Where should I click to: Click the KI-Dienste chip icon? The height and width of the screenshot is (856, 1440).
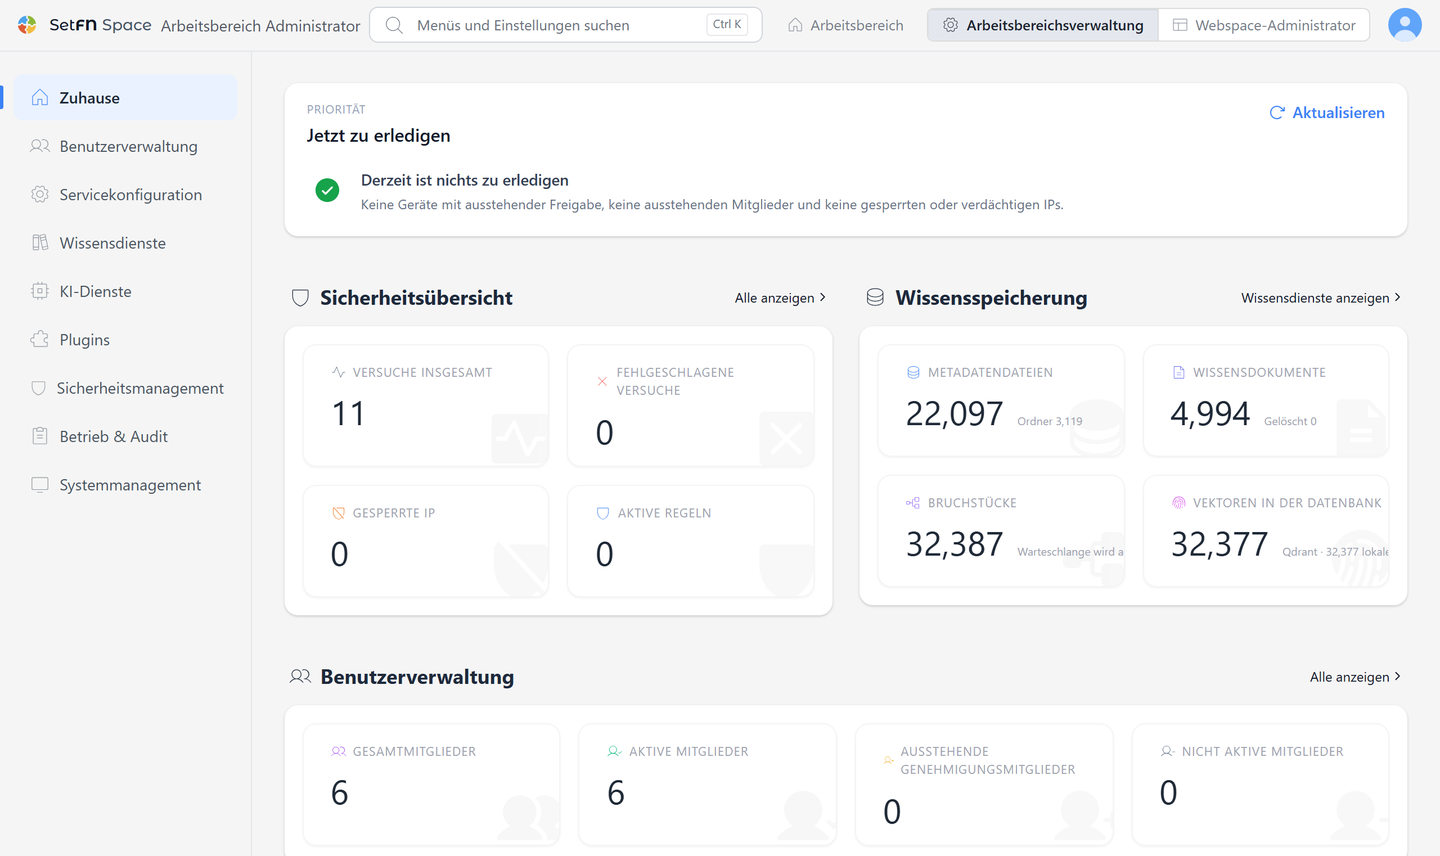click(x=40, y=291)
